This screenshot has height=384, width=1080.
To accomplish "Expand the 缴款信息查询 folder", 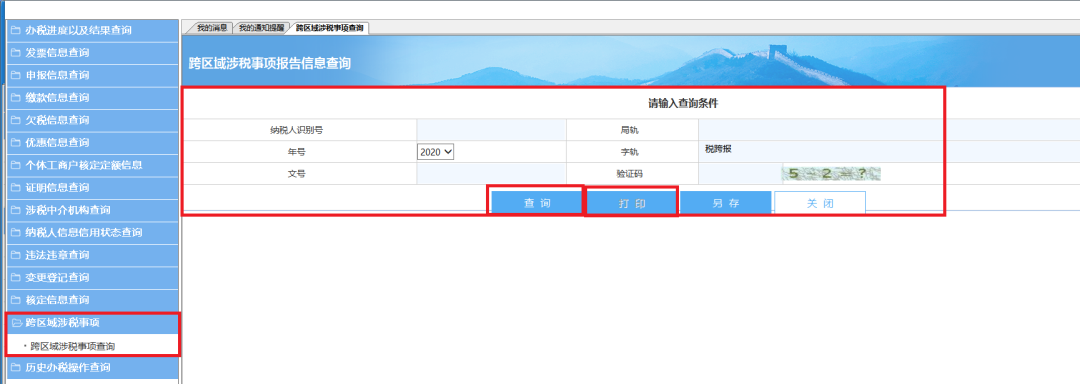I will point(92,98).
